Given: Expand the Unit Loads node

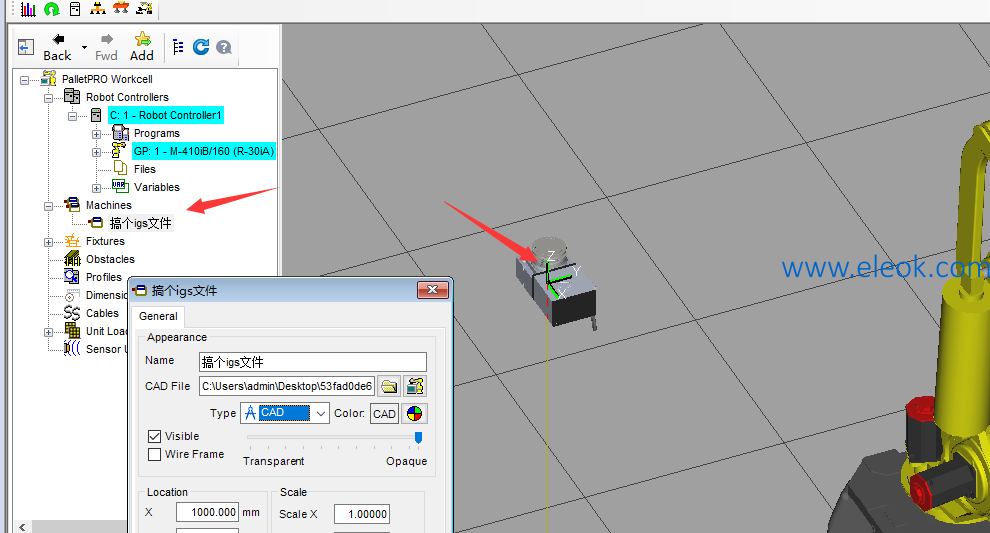Looking at the screenshot, I should click(48, 332).
